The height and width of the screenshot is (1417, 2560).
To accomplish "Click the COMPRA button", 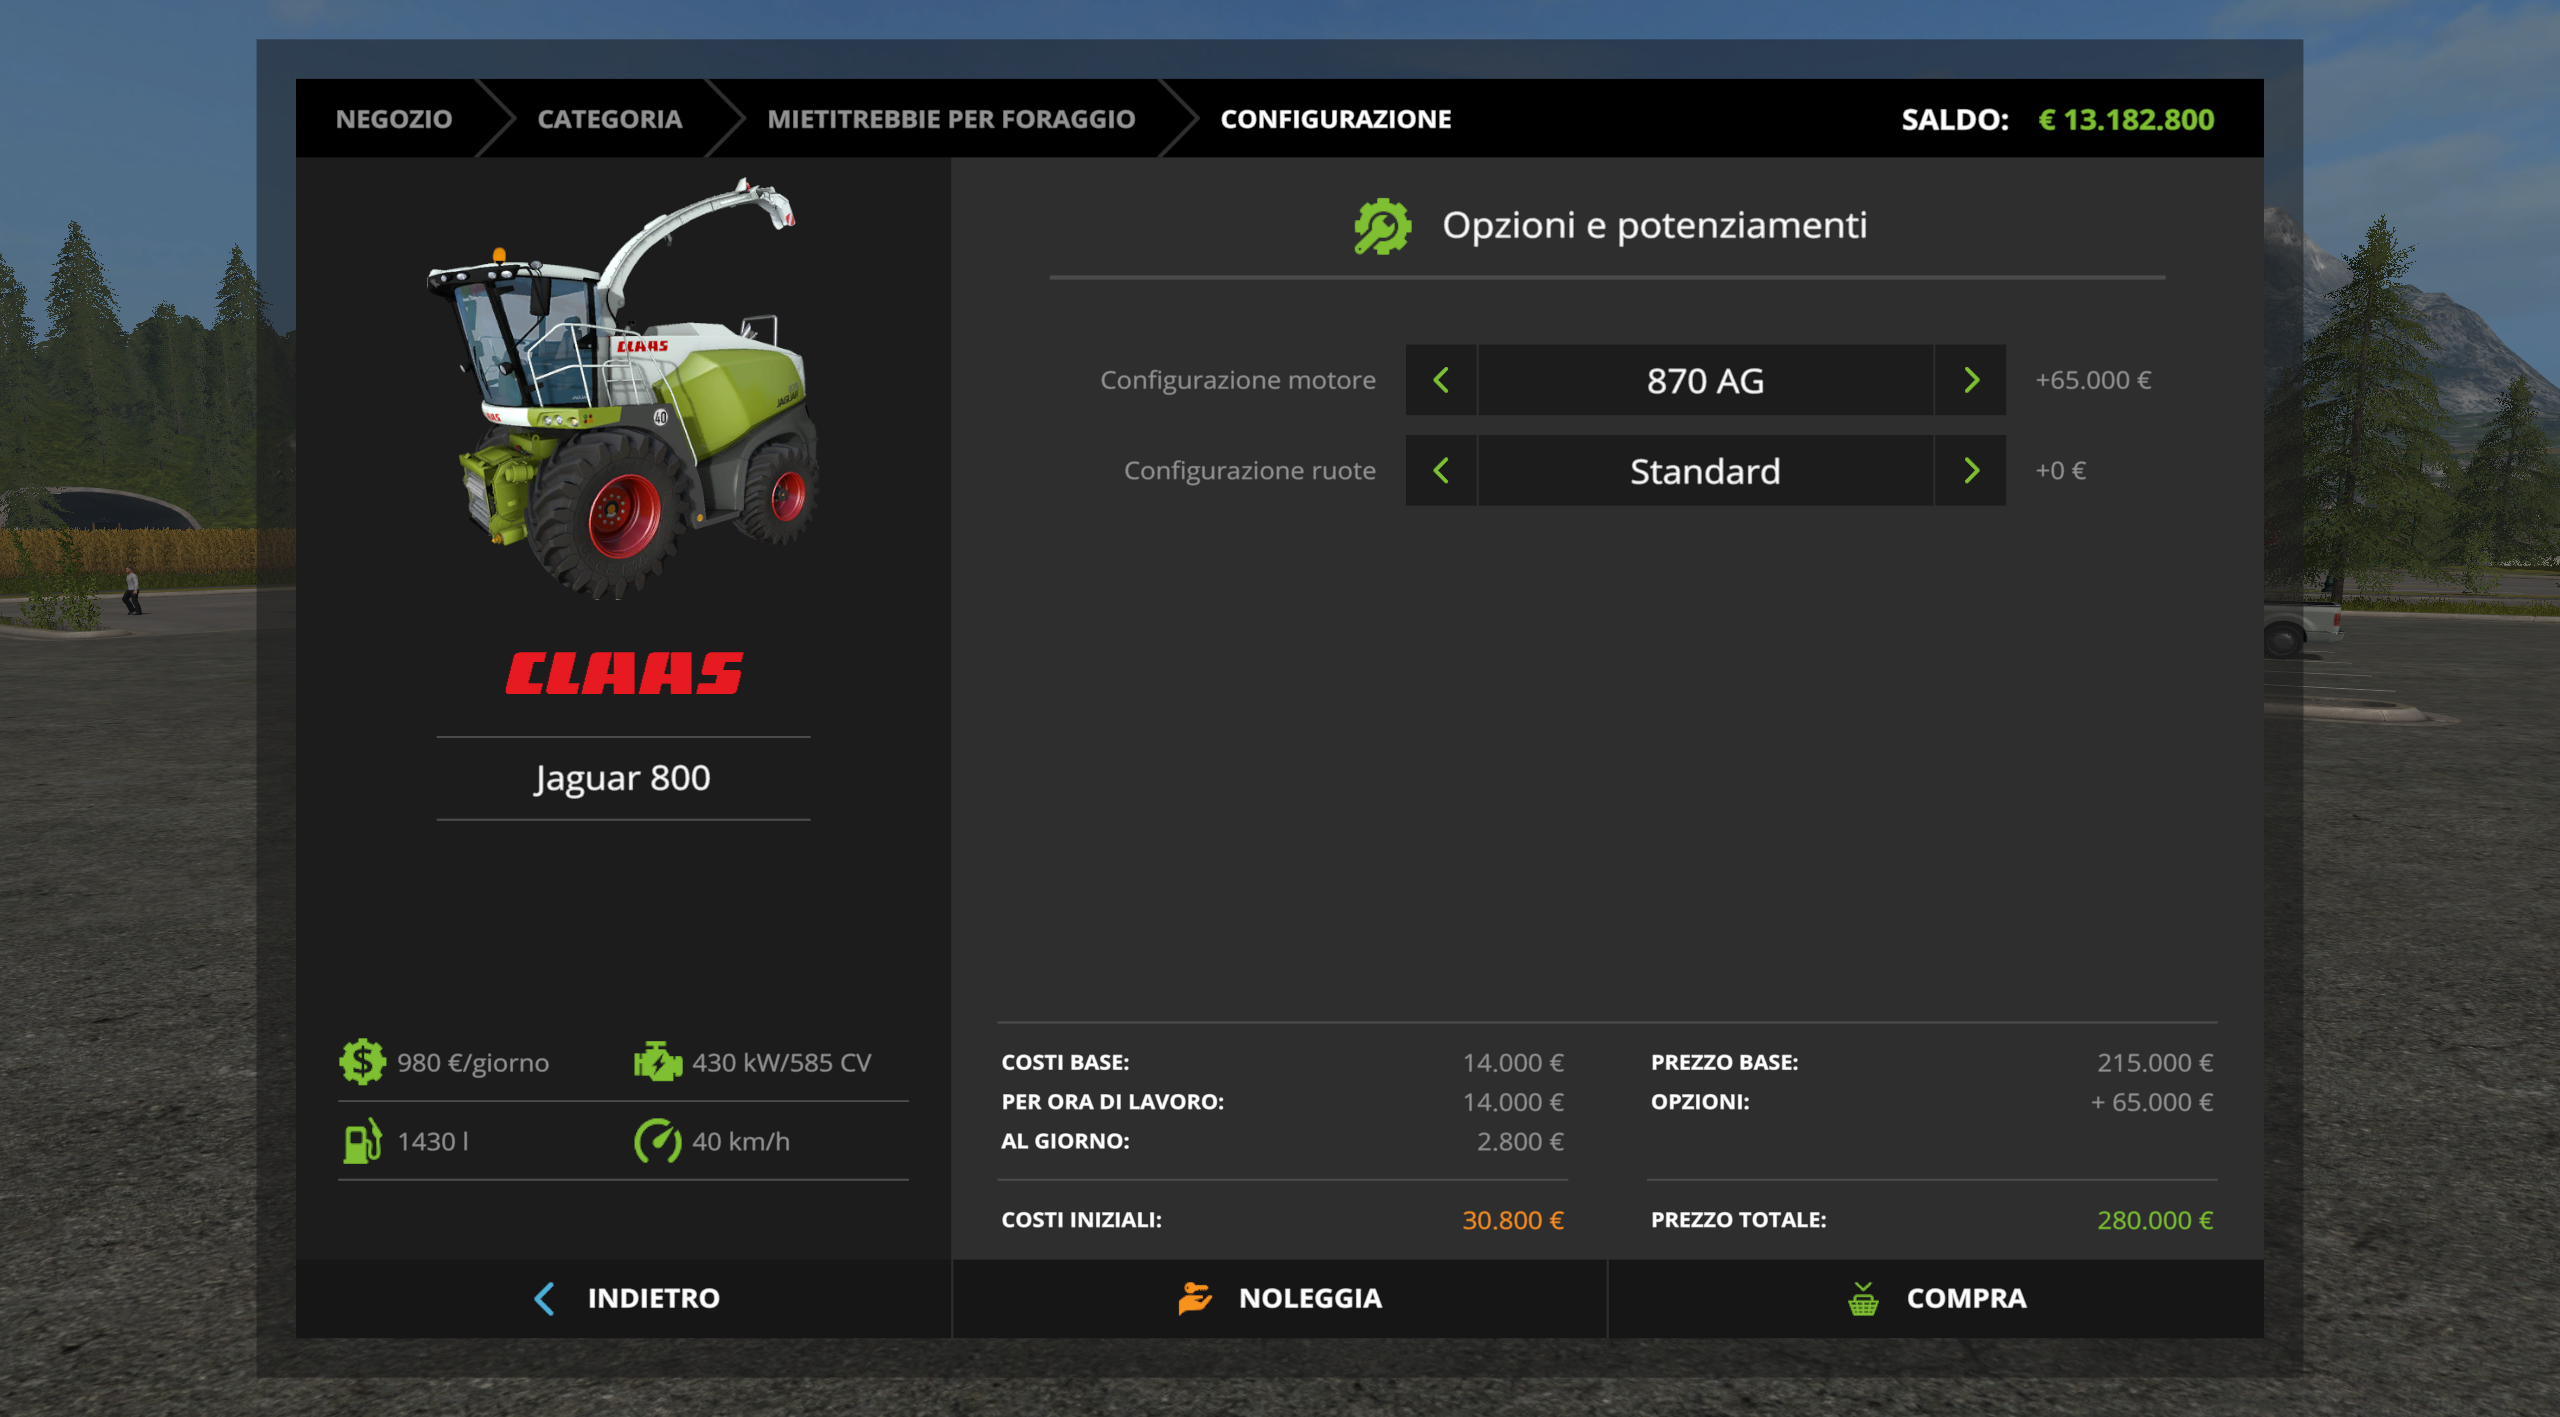I will [x=1936, y=1298].
